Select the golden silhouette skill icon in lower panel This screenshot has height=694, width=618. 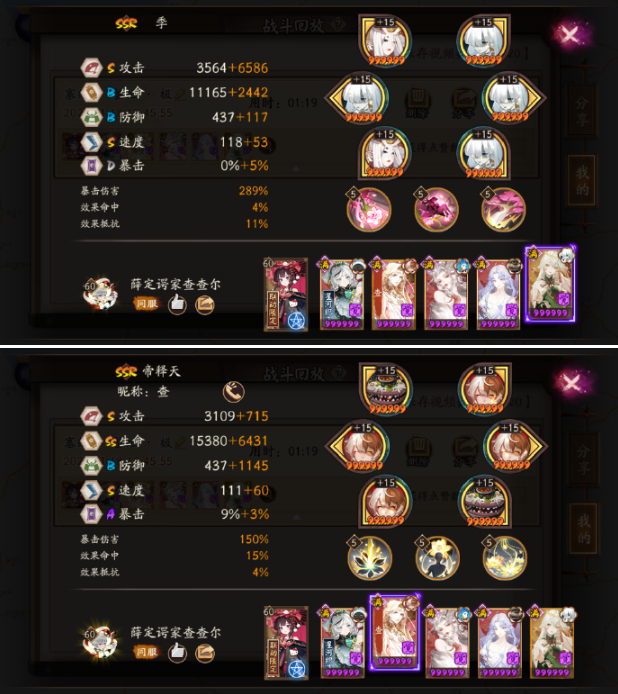437,558
